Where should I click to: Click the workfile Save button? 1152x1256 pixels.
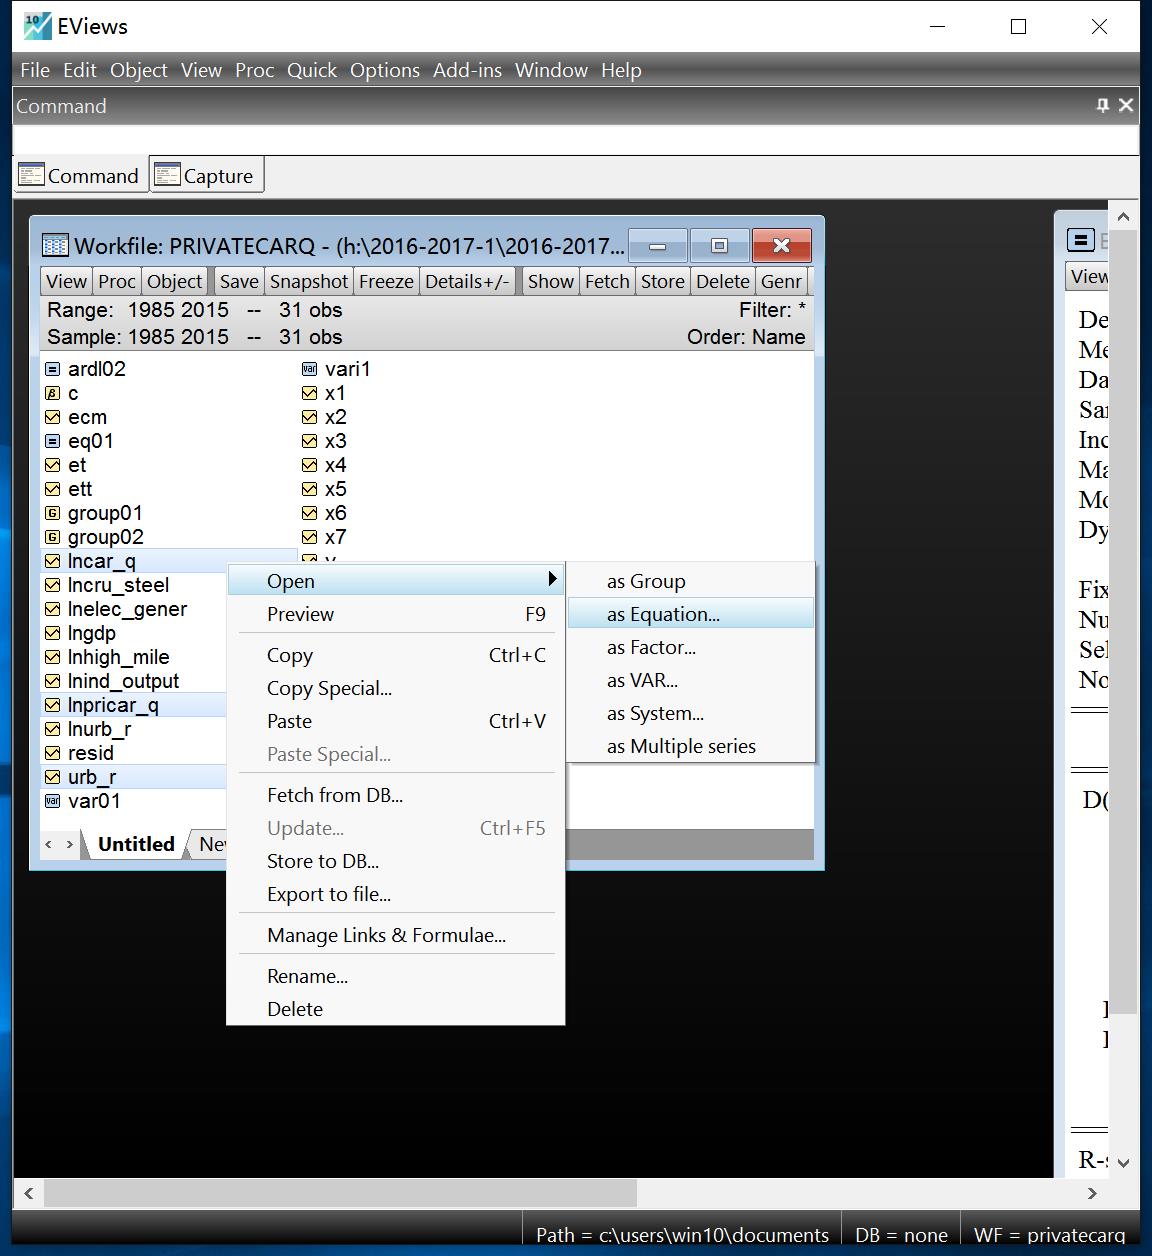point(239,281)
